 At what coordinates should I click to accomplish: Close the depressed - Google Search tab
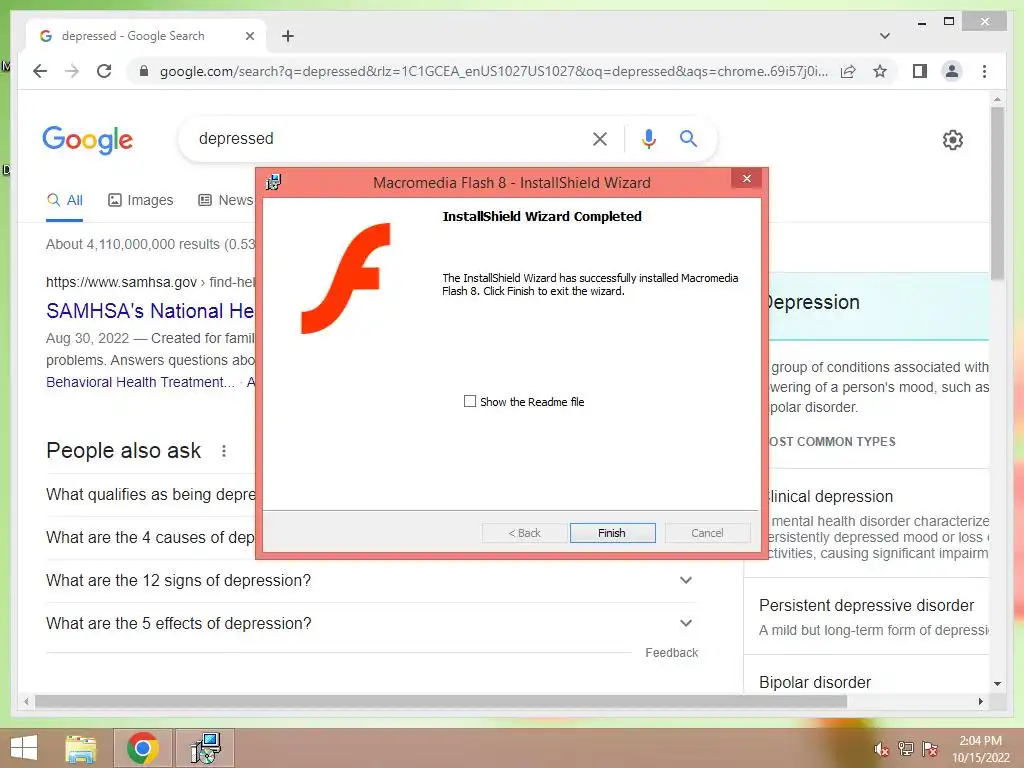pos(249,36)
